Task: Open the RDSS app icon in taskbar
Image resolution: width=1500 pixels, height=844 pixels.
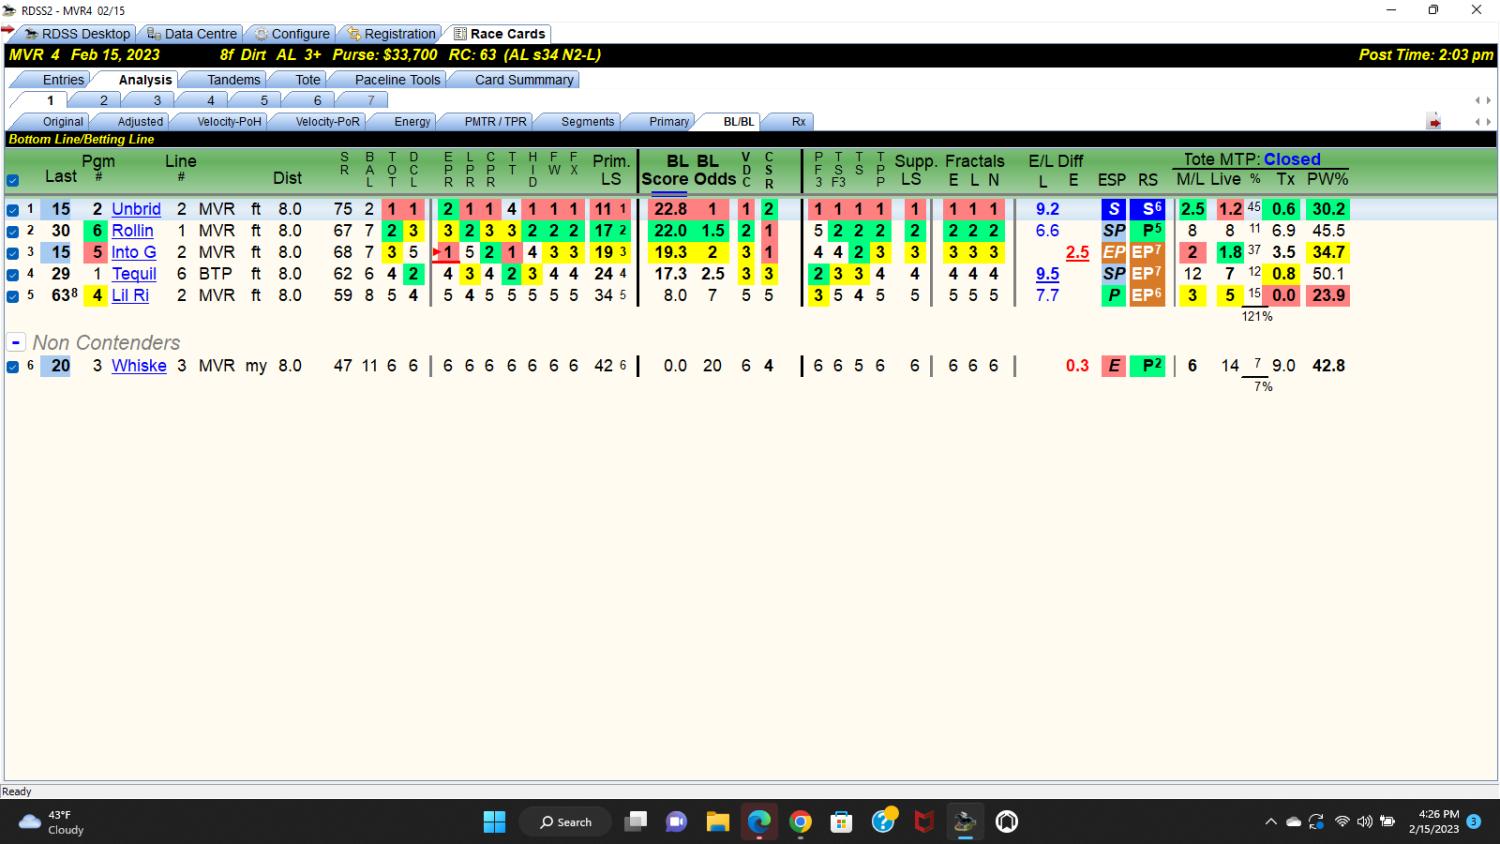Action: tap(965, 822)
